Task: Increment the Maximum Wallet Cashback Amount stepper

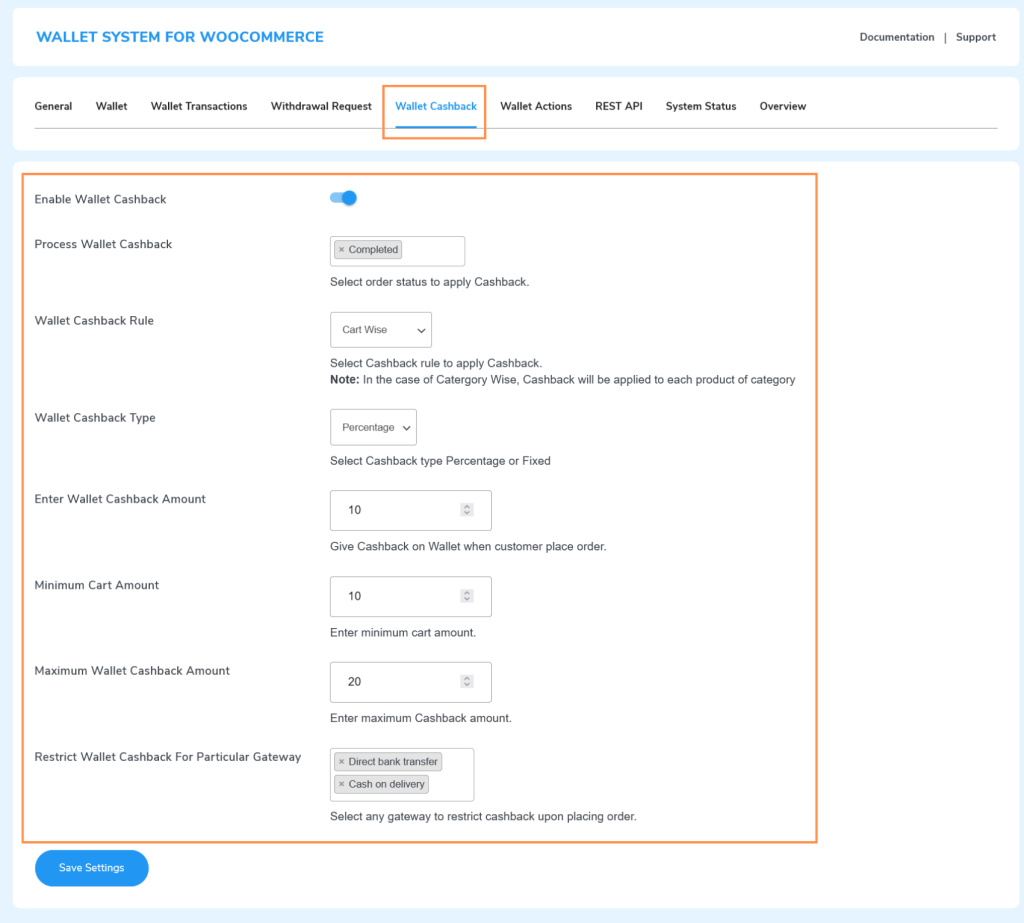Action: click(x=466, y=677)
